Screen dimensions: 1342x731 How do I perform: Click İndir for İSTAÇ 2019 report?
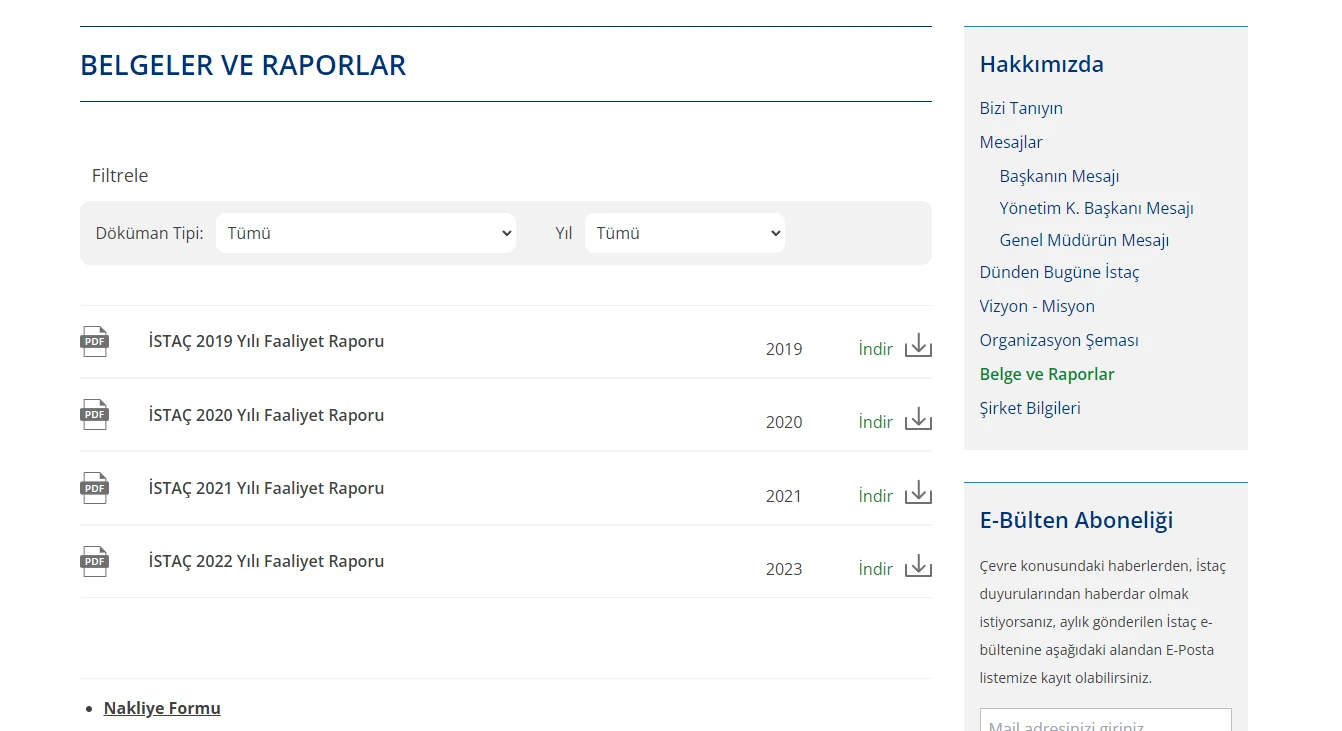(x=875, y=349)
